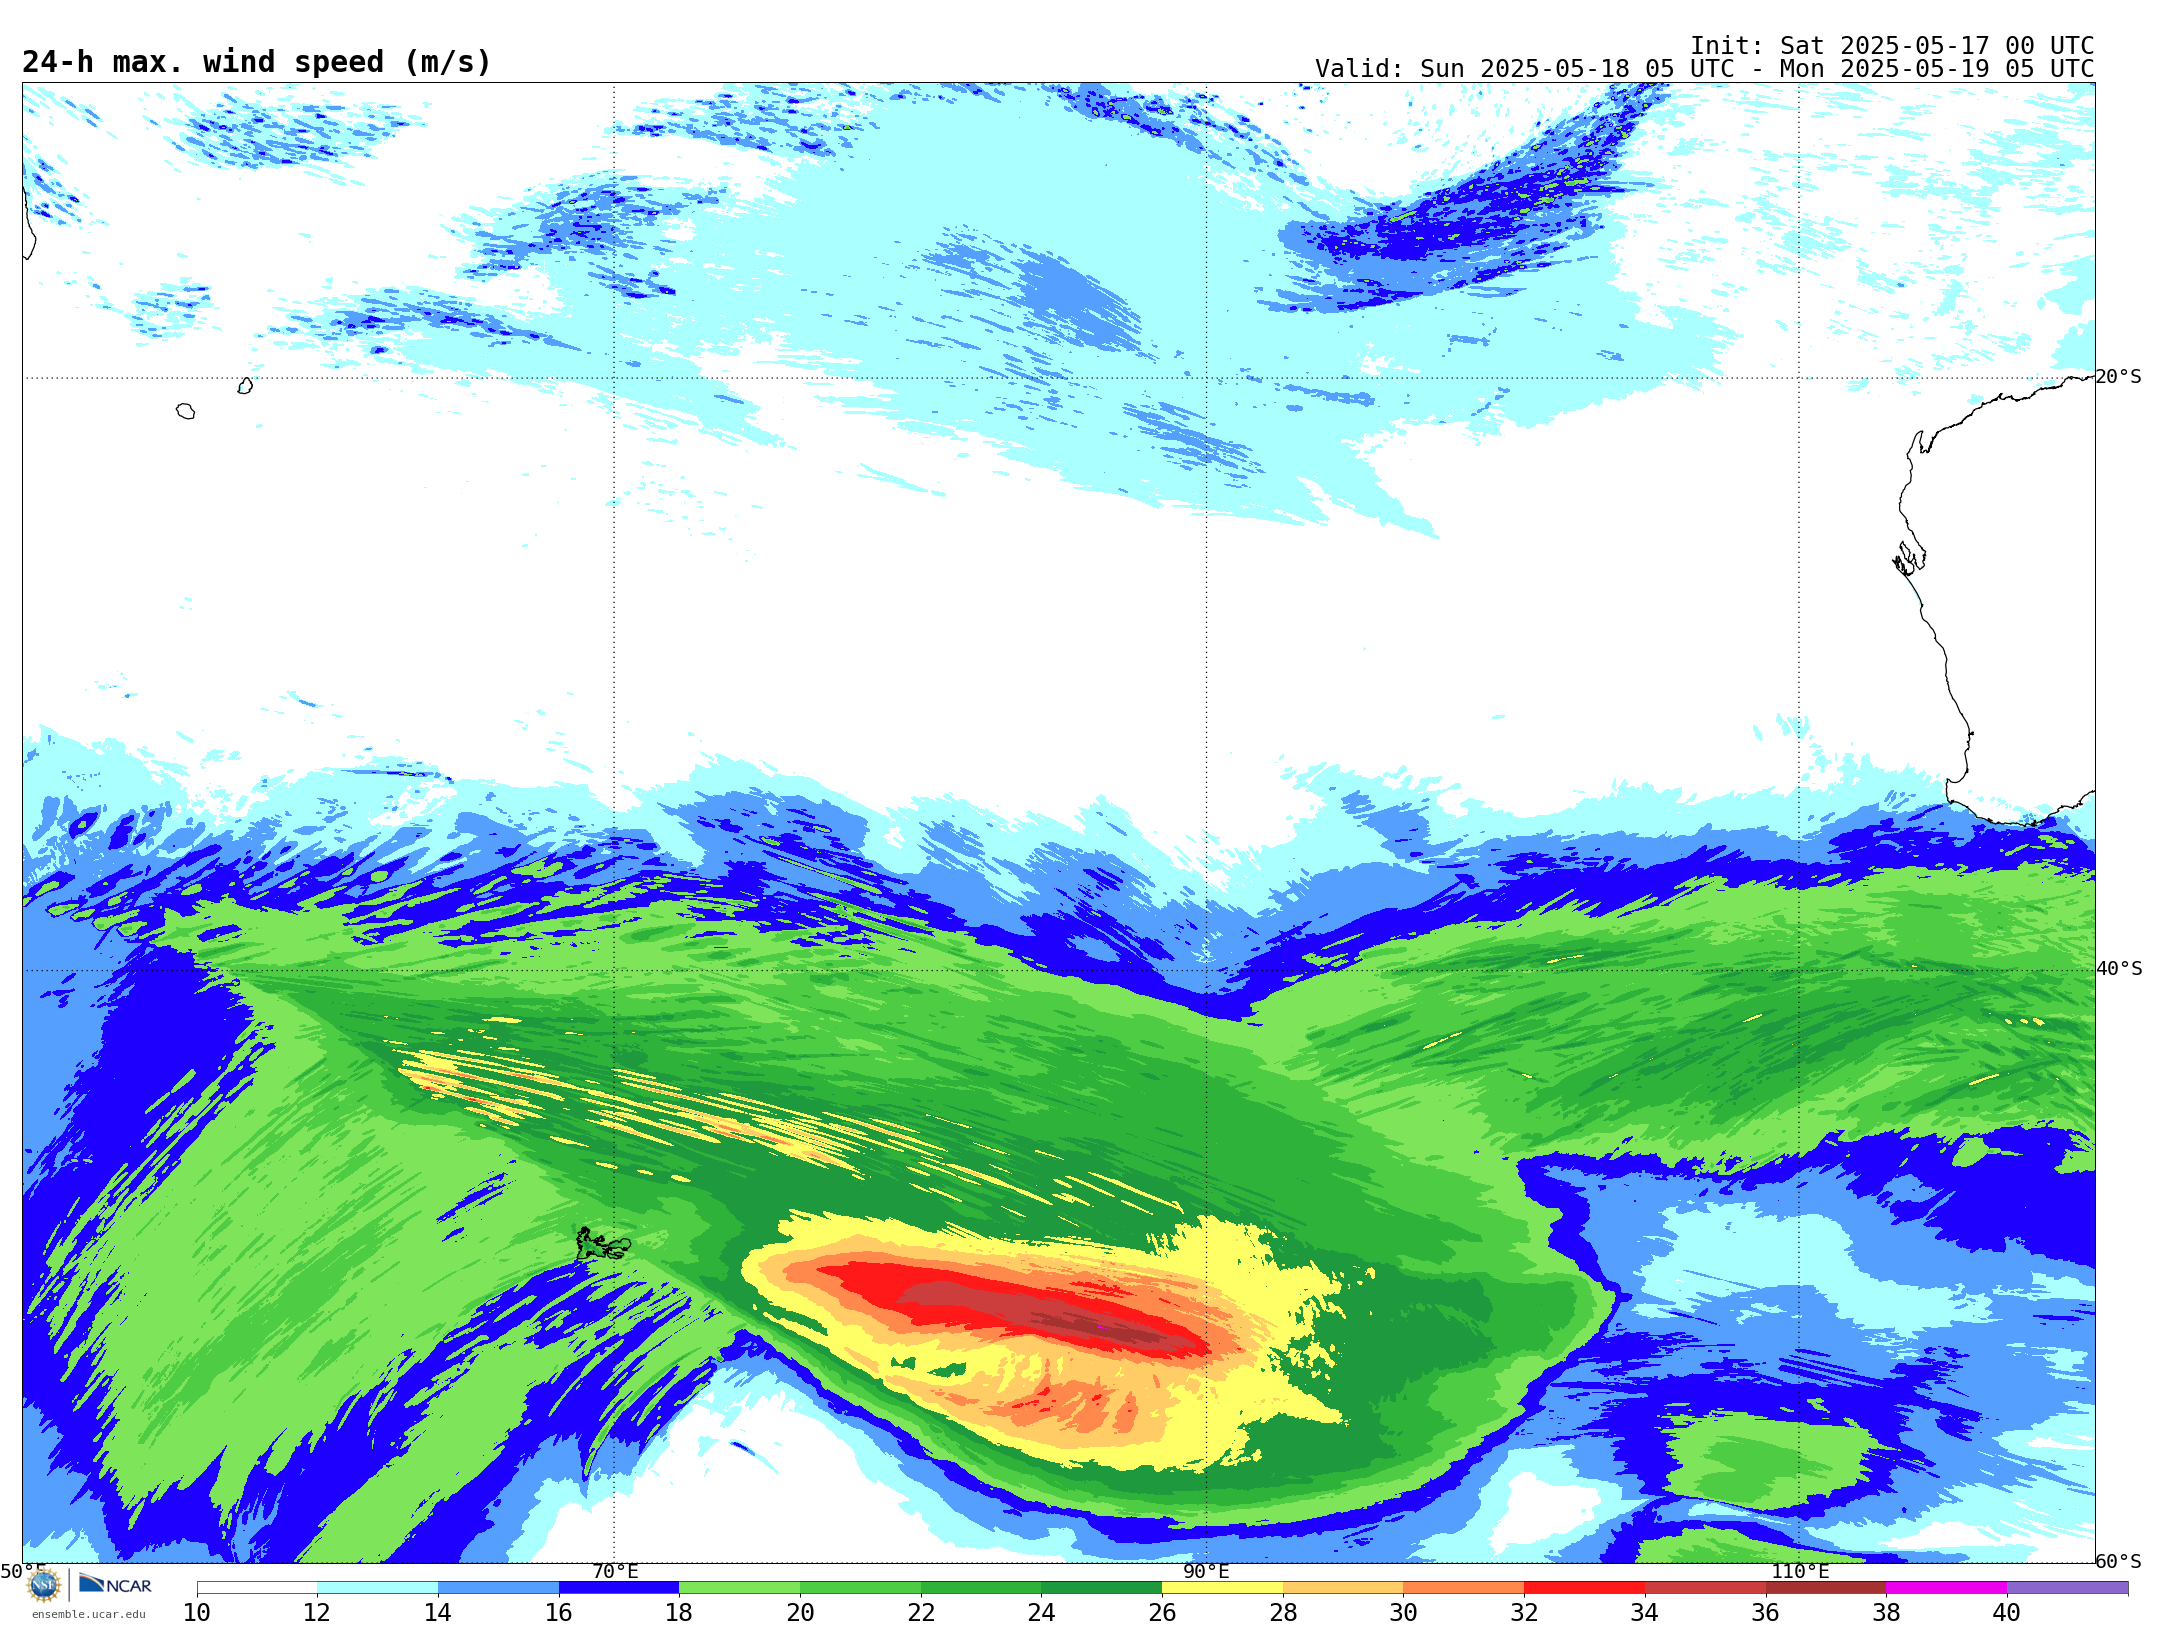The image size is (2160, 1626).
Task: Pick the light orange 28–30 colorbar swatch
Action: point(1343,1588)
